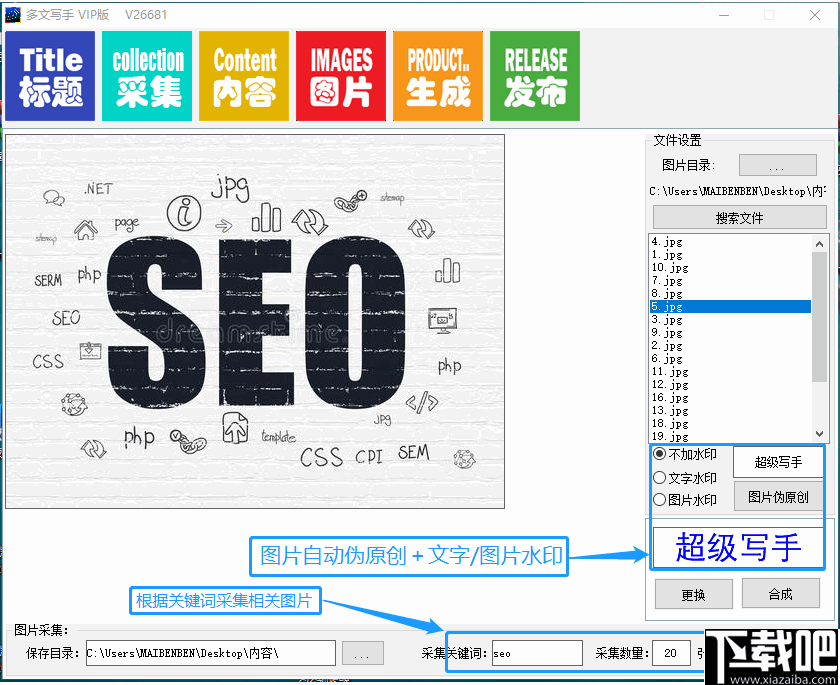
Task: Click the 保存目录 browse button
Action: tap(363, 653)
